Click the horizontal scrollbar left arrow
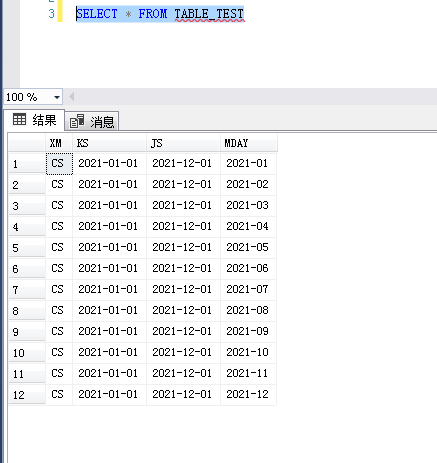 [x=71, y=97]
